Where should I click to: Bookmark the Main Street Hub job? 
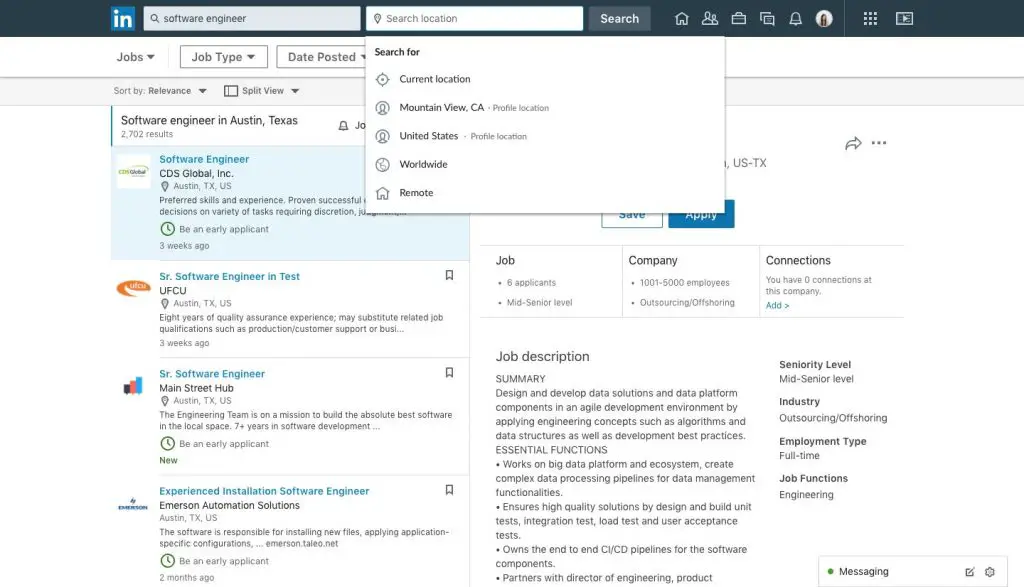click(449, 372)
